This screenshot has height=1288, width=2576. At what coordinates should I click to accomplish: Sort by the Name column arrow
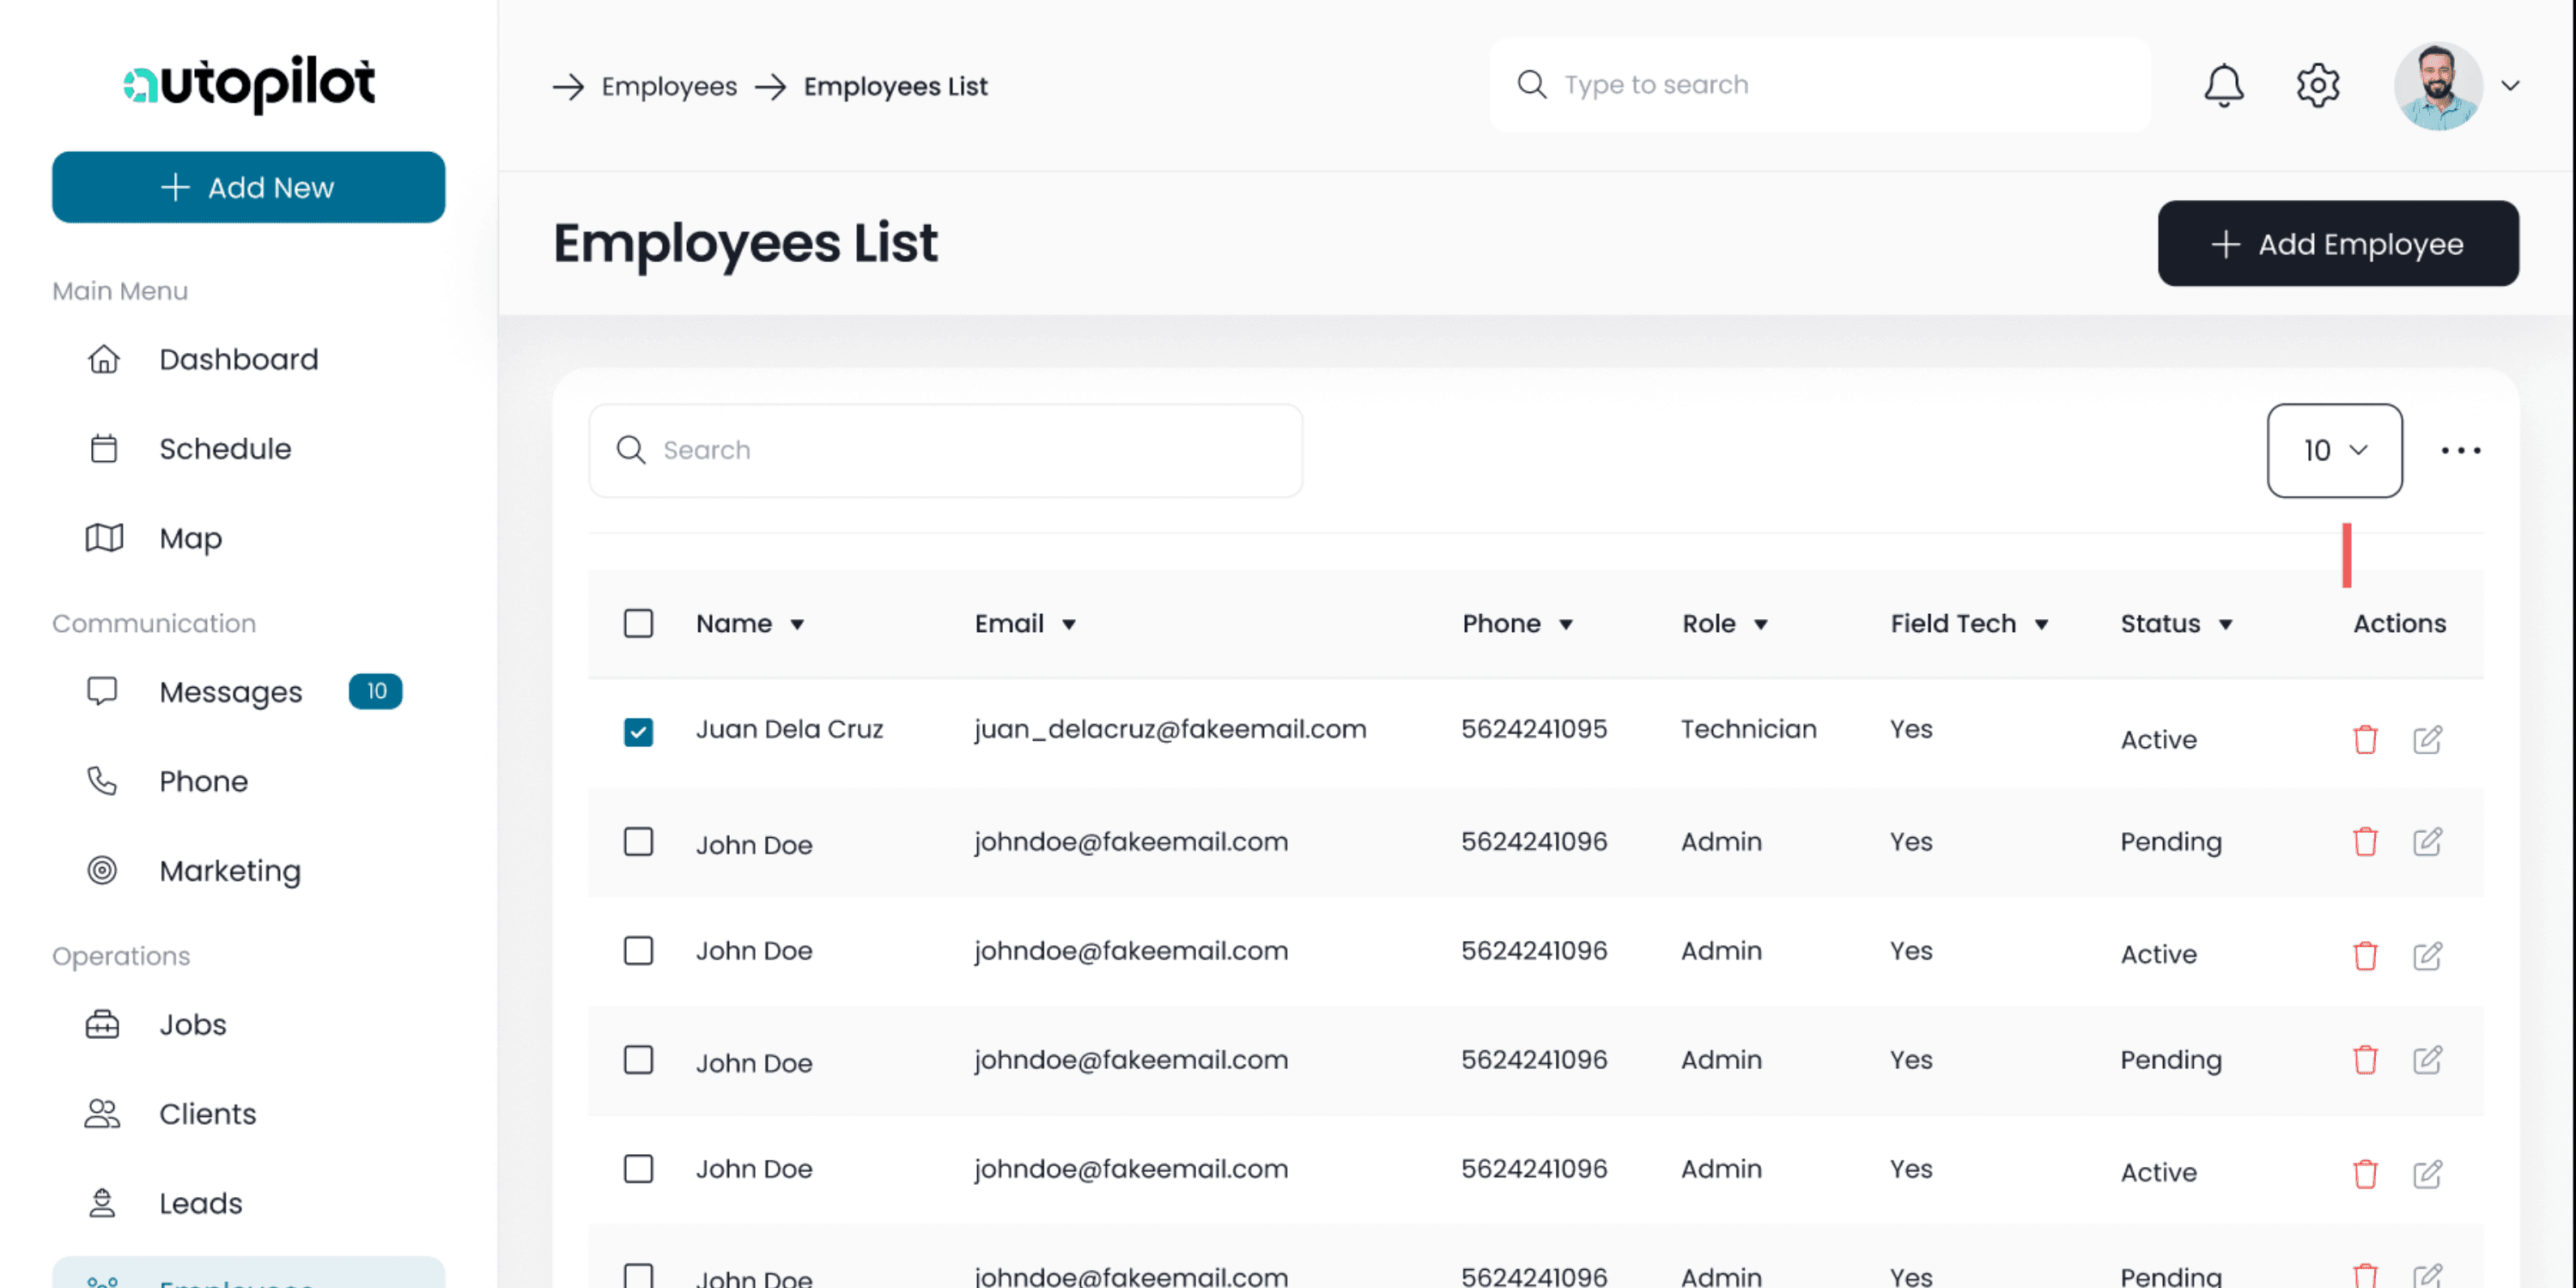(x=797, y=625)
